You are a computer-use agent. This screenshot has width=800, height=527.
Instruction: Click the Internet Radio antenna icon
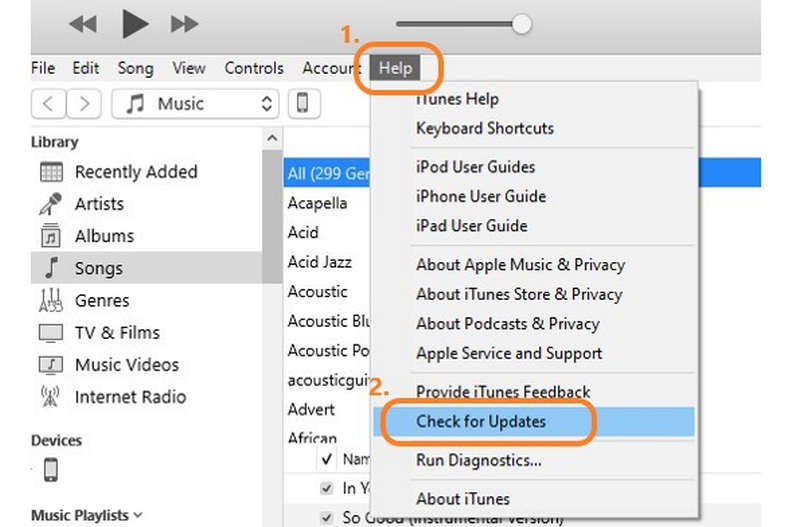pos(50,396)
